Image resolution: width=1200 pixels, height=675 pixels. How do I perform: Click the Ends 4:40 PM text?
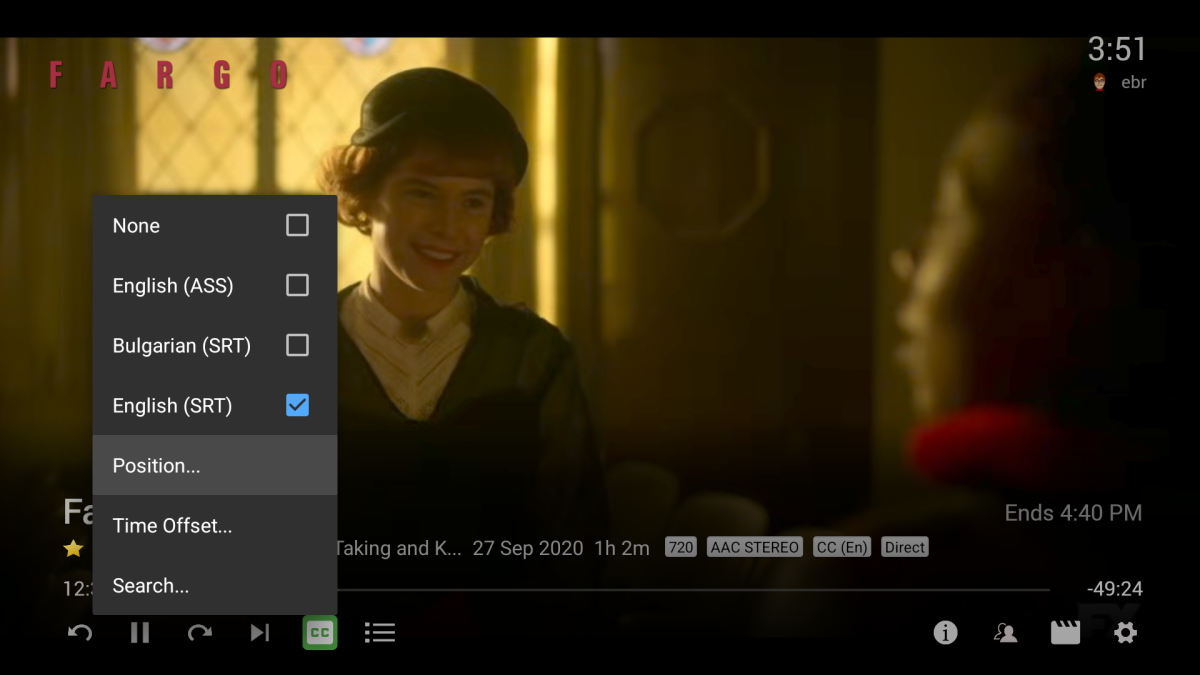[1073, 513]
